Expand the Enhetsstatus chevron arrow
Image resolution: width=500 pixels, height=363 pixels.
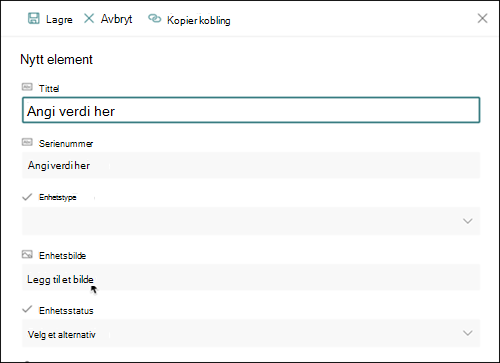click(x=468, y=333)
